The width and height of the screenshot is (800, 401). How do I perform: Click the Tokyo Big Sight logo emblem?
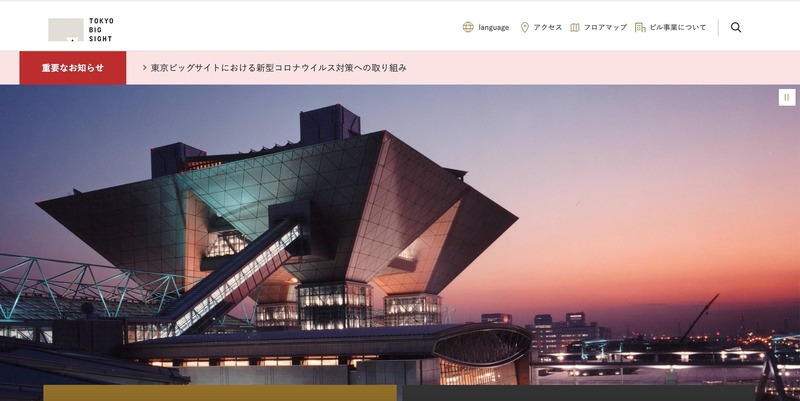[66, 30]
